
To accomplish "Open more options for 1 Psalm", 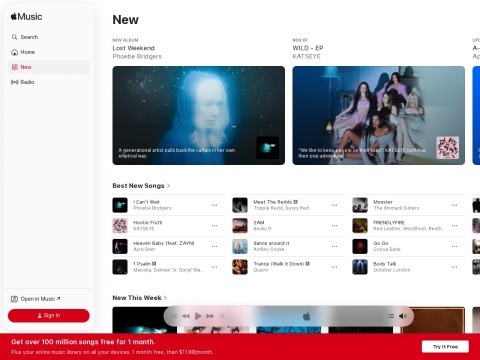I will (214, 267).
